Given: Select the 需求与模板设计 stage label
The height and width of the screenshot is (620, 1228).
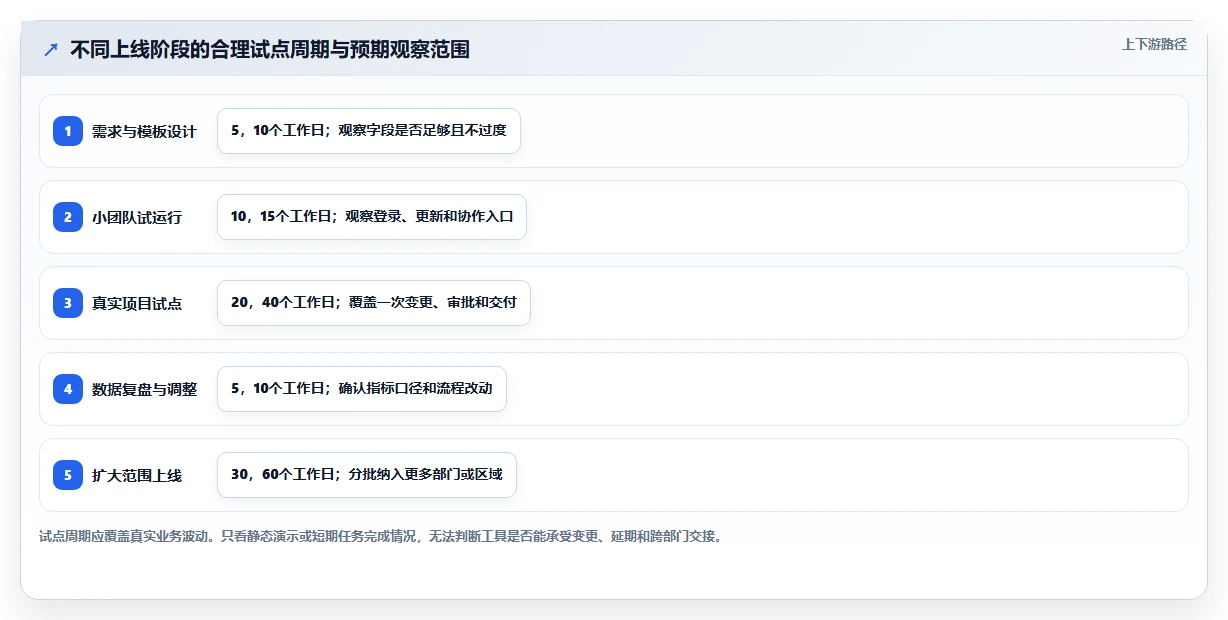Looking at the screenshot, I should point(144,131).
